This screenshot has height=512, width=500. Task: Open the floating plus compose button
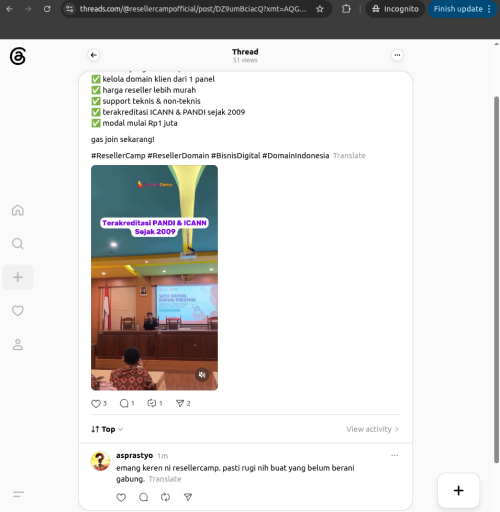click(458, 490)
